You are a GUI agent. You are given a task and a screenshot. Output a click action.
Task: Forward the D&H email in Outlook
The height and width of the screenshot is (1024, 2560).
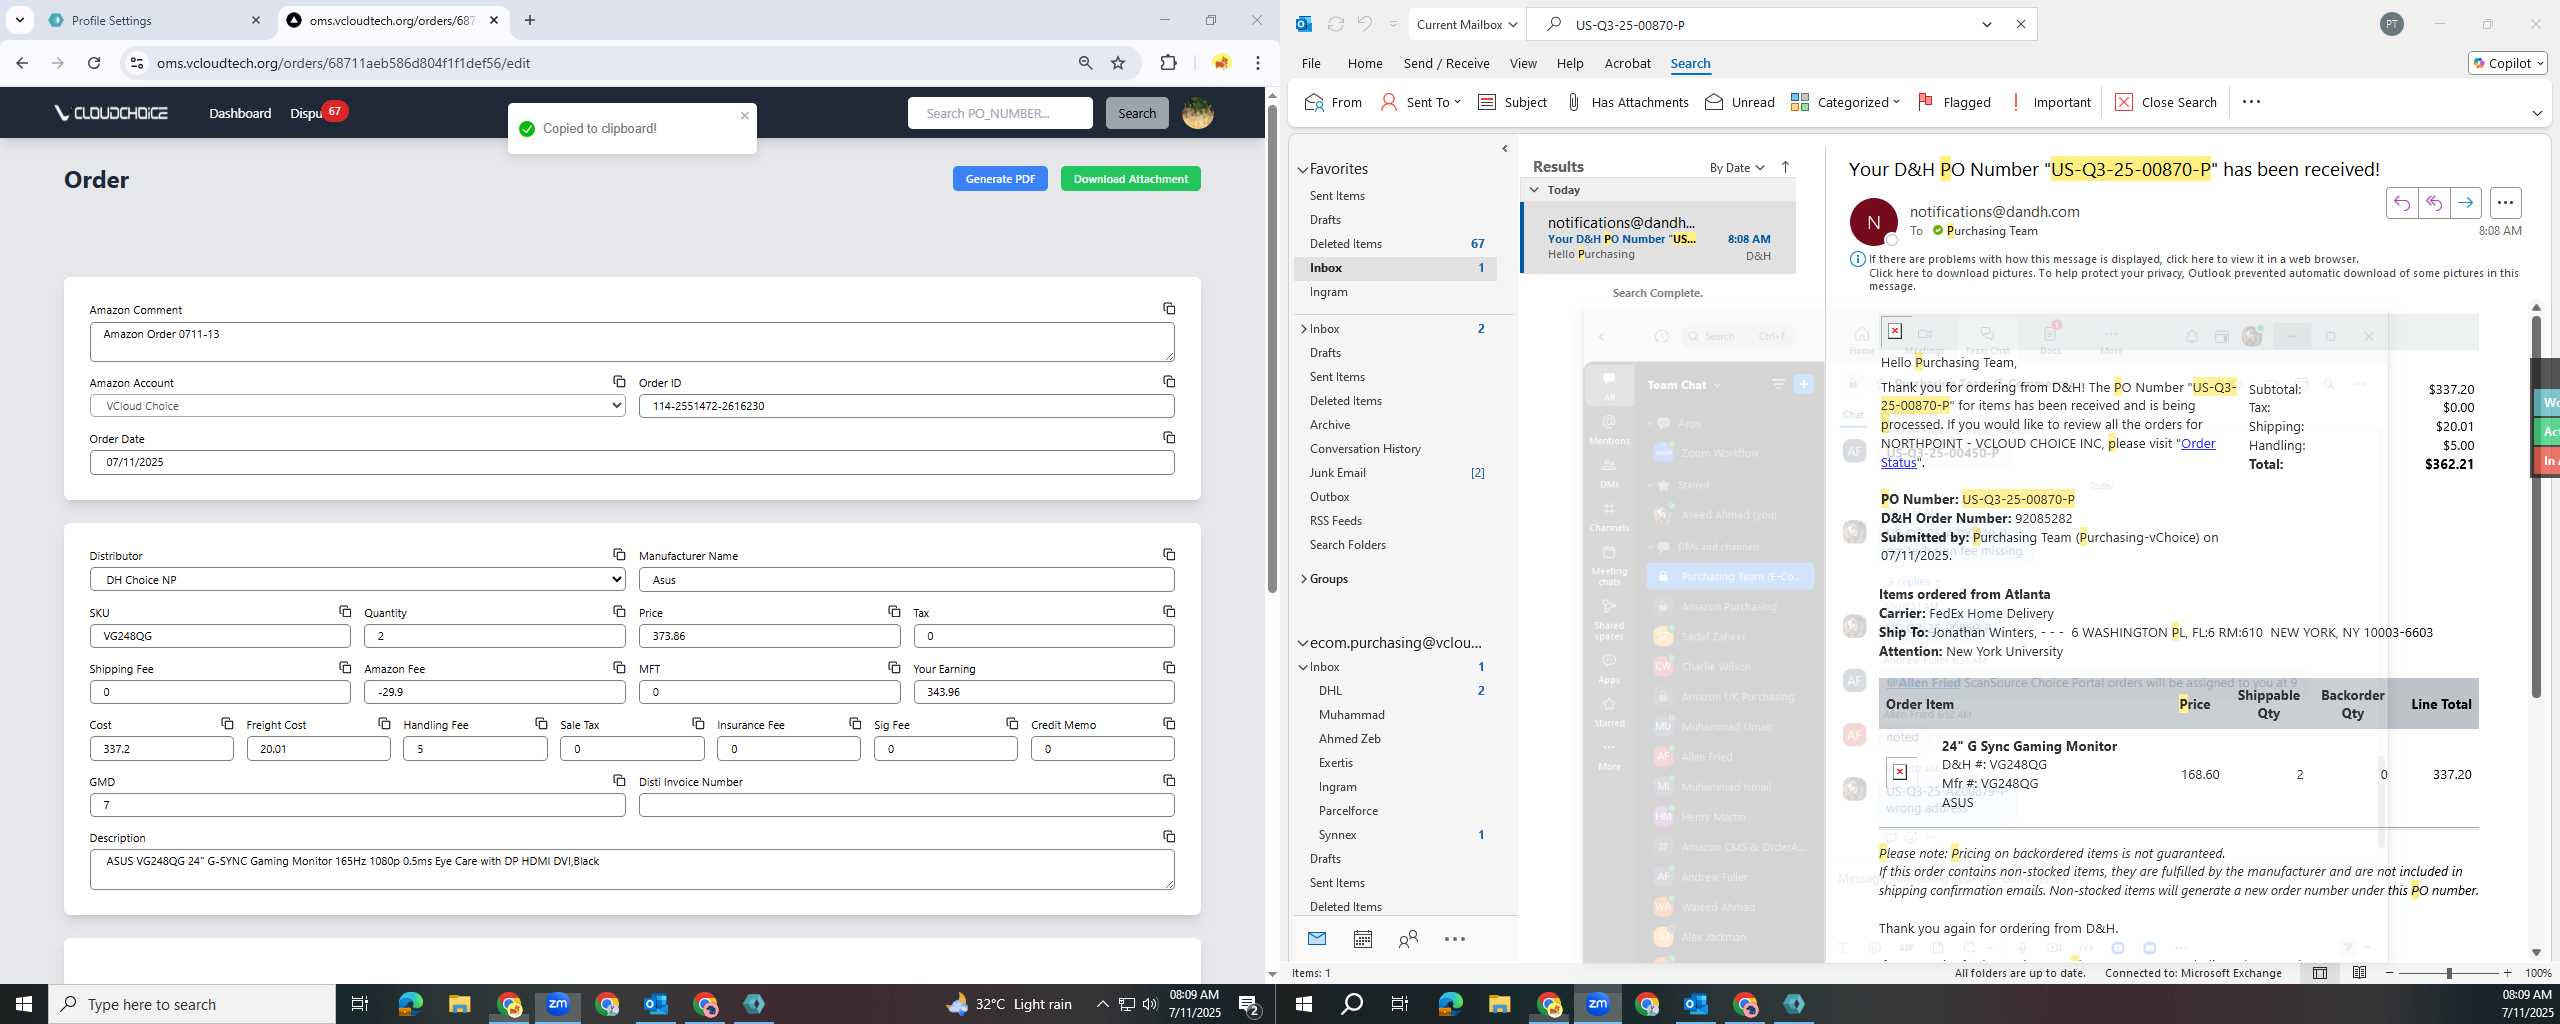2465,203
